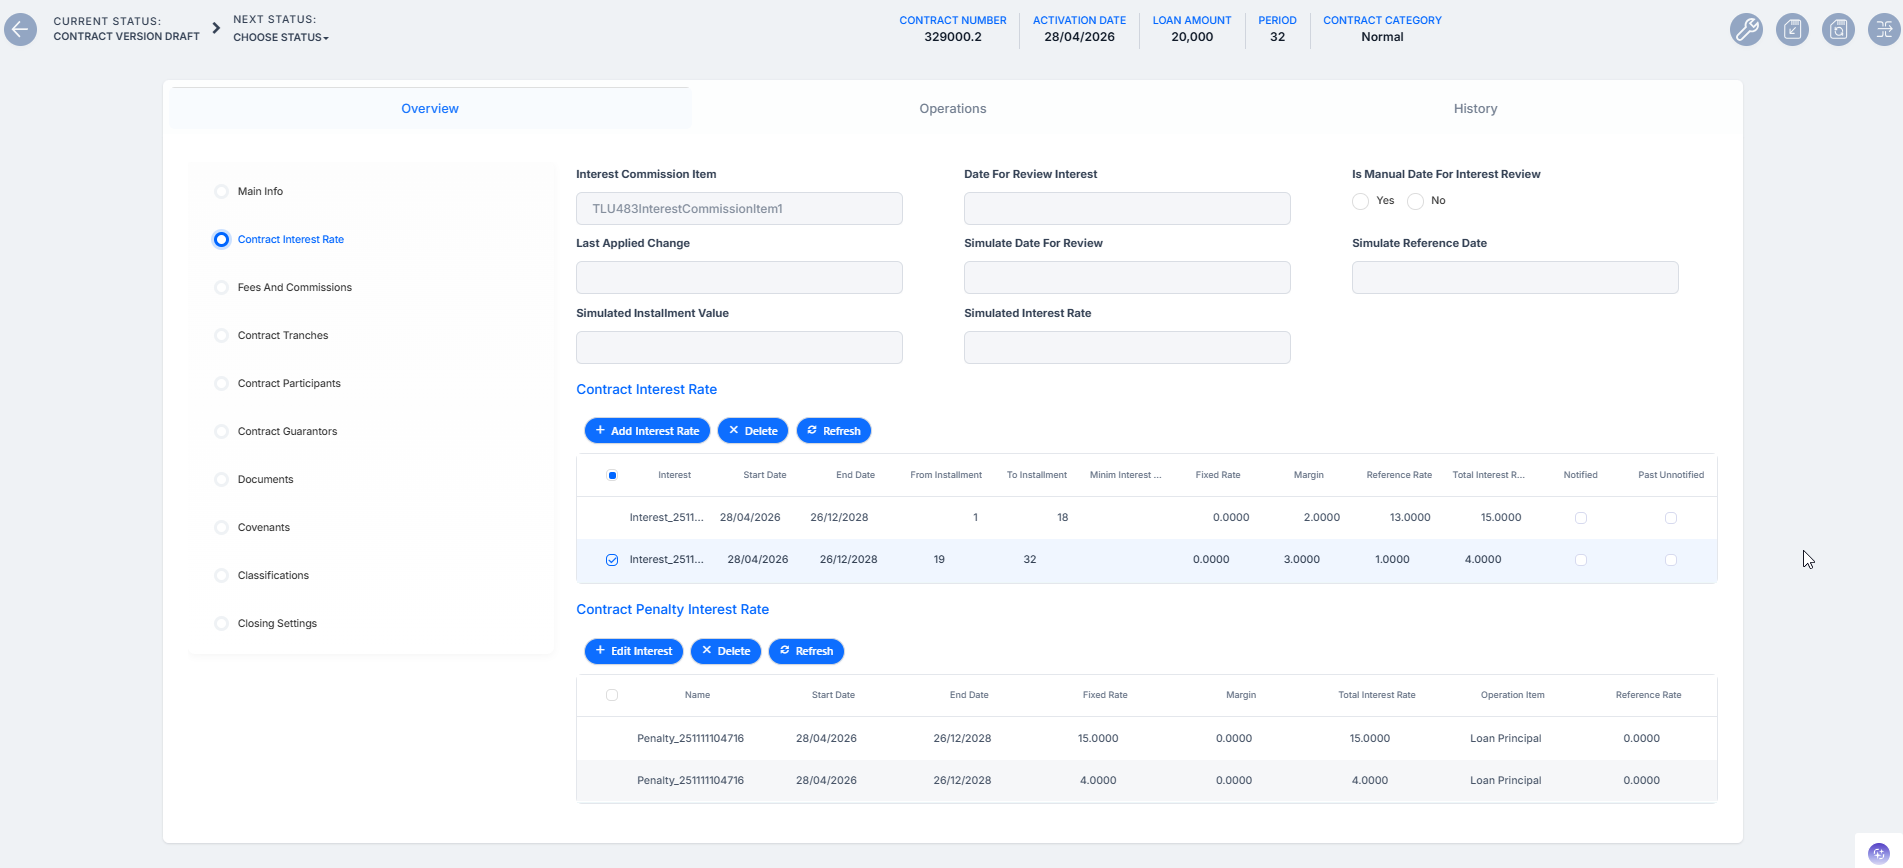This screenshot has height=868, width=1903.
Task: Click the Add Interest Rate button
Action: click(647, 431)
